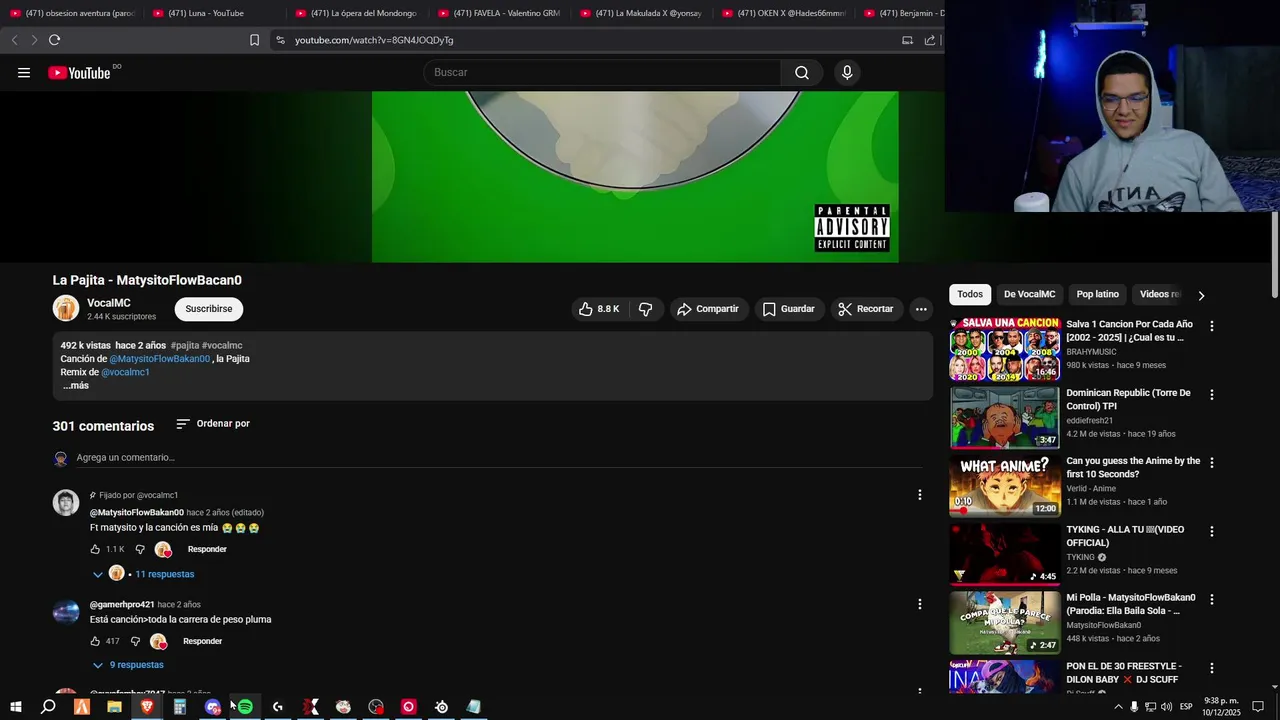Open more actions next to Recortar
Screen dimensions: 1280x720
coord(921,309)
